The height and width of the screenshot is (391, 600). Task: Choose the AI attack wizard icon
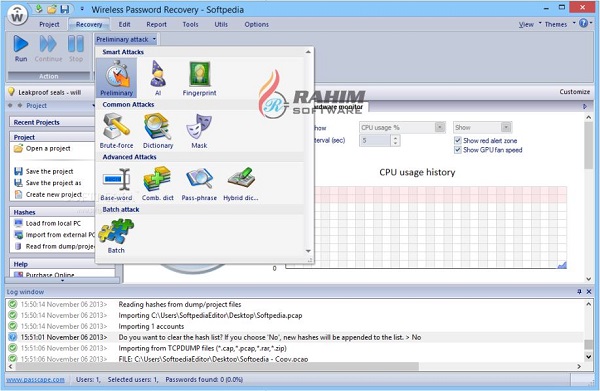(x=158, y=78)
